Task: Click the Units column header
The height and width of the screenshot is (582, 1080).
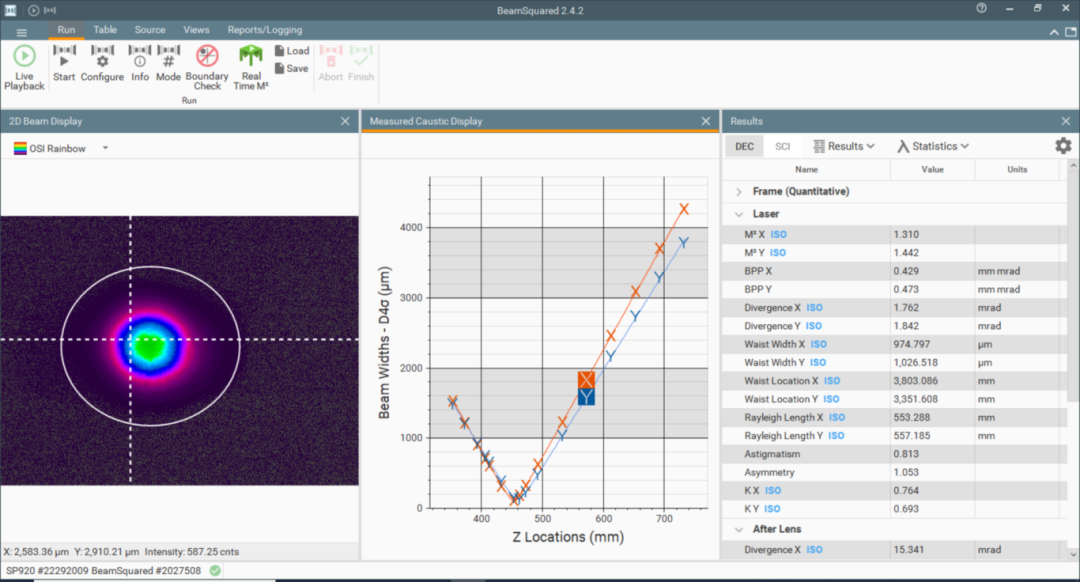Action: (1017, 169)
